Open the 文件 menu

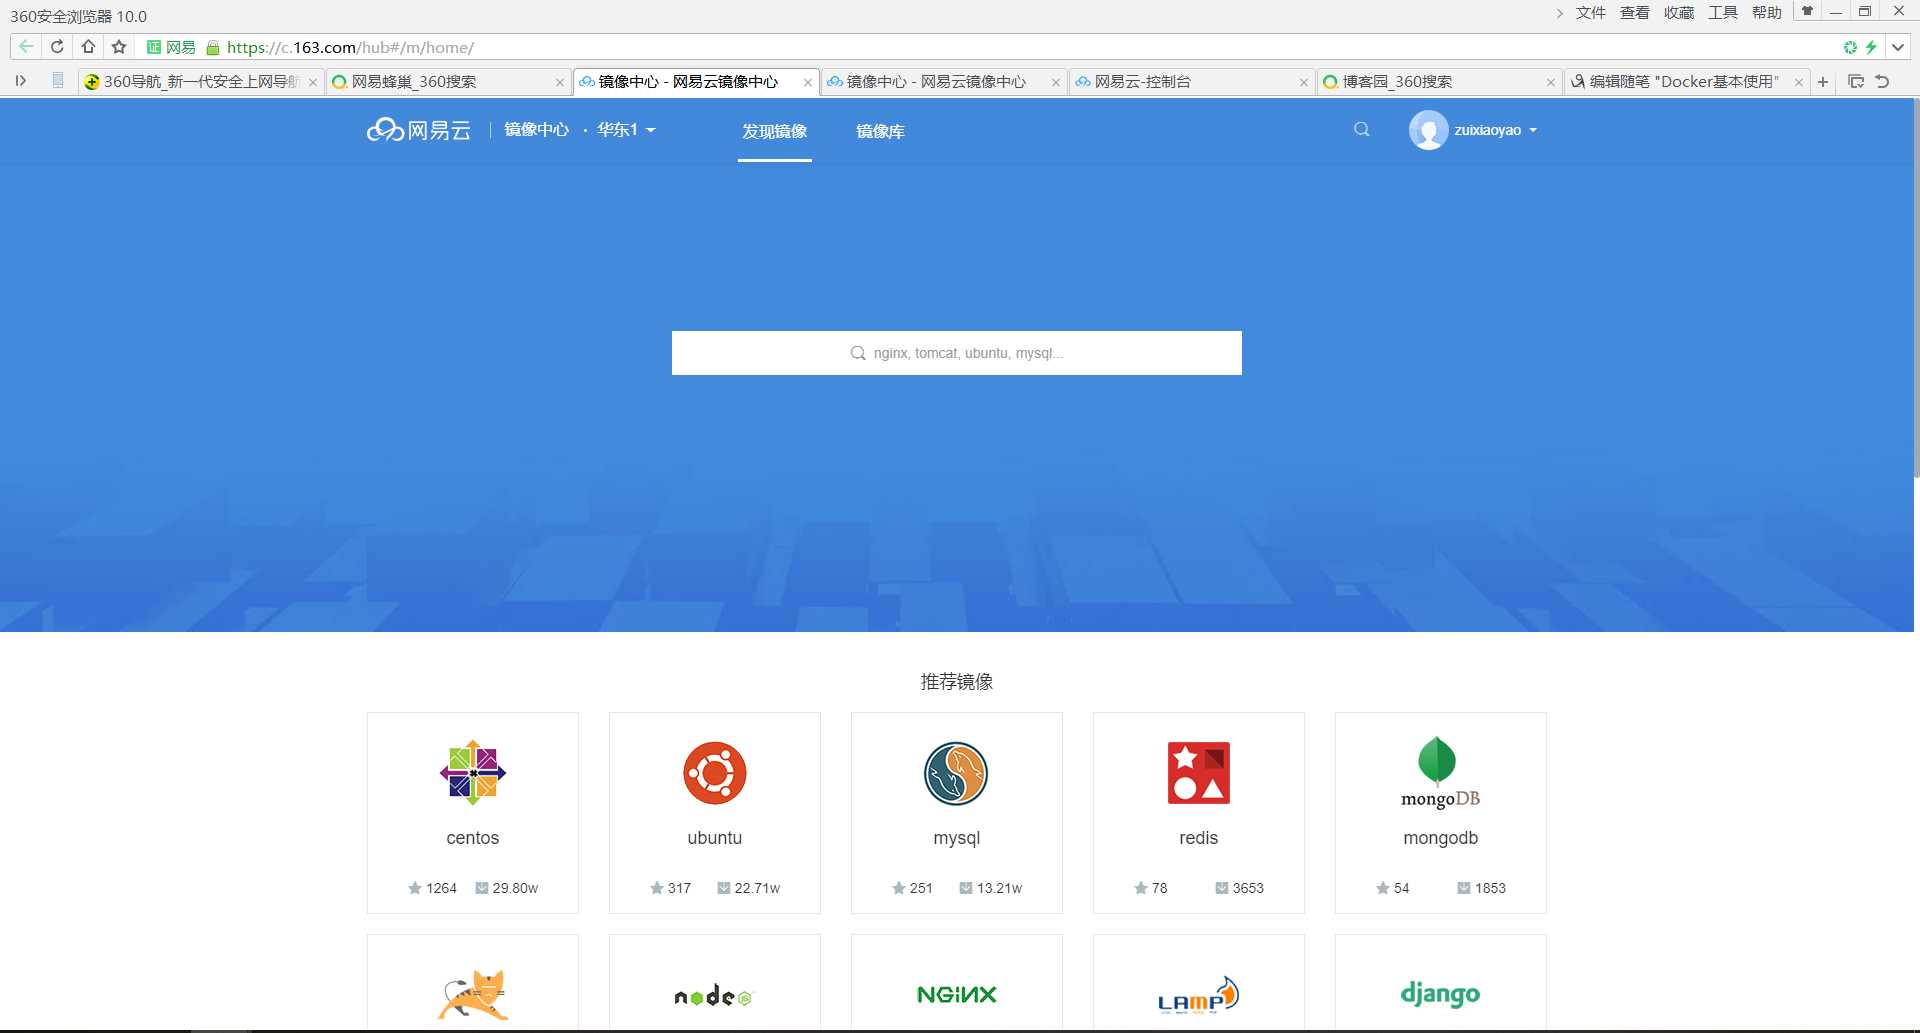pyautogui.click(x=1590, y=13)
